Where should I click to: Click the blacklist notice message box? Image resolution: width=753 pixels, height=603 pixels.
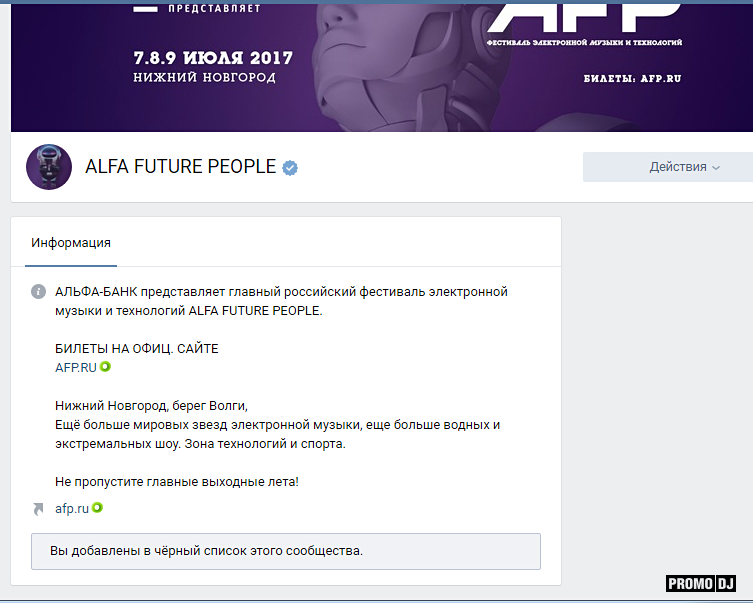coord(286,551)
